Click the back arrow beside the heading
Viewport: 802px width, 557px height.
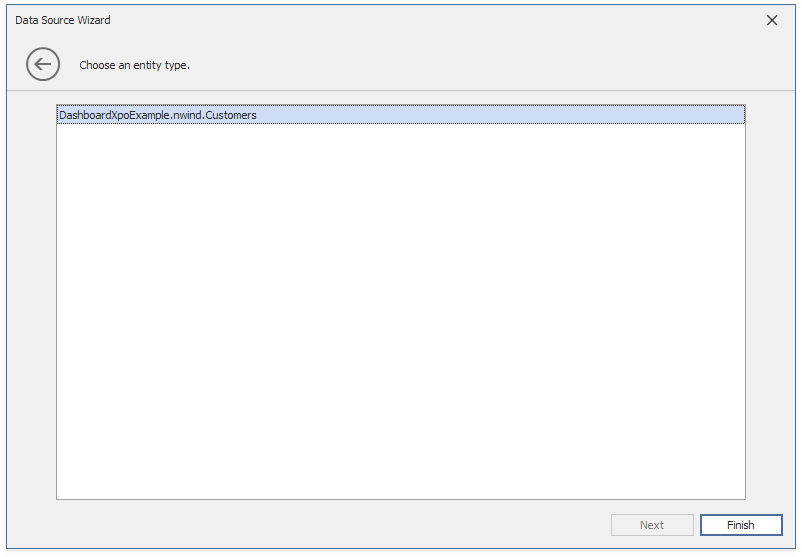(x=43, y=65)
